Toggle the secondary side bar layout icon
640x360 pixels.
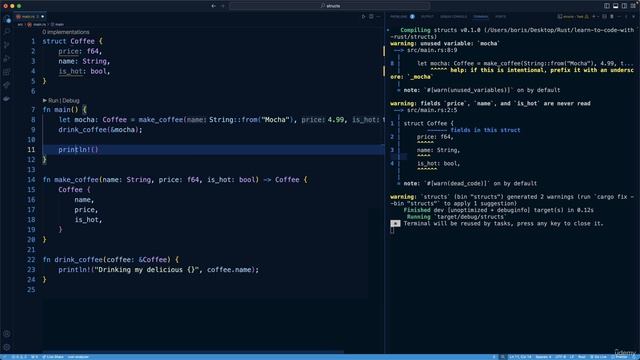point(624,6)
